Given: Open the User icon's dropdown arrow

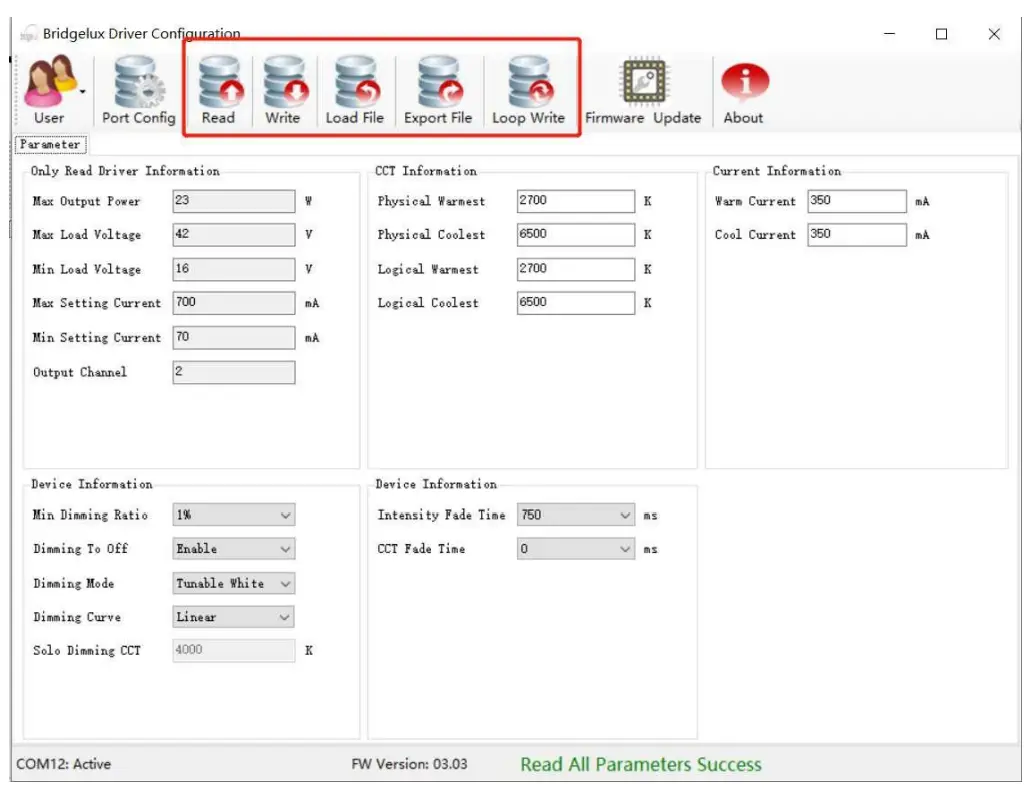Looking at the screenshot, I should pyautogui.click(x=82, y=92).
